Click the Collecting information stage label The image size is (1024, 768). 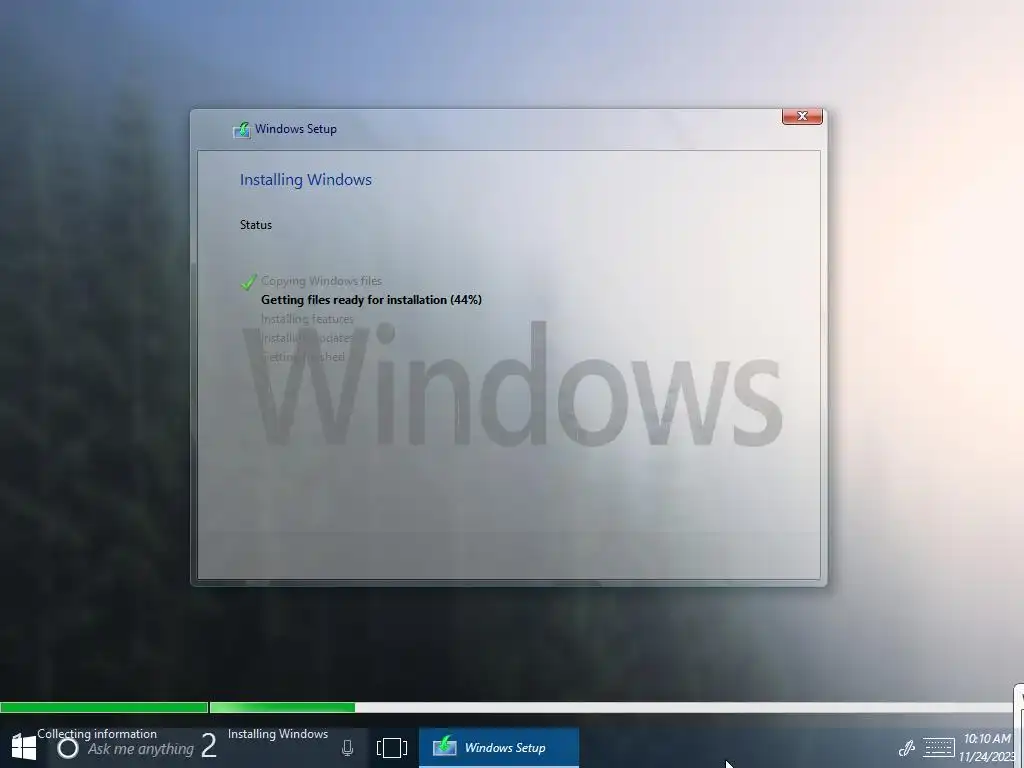coord(97,734)
